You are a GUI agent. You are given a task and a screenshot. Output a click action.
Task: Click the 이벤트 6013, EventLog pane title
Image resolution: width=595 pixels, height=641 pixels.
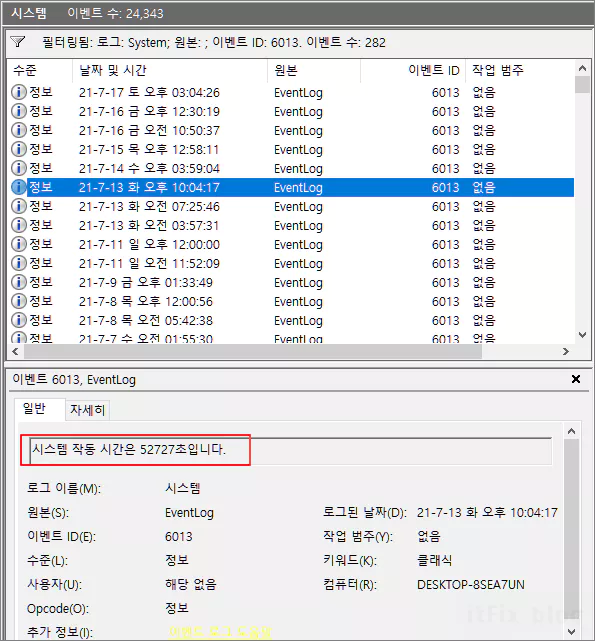[x=74, y=380]
